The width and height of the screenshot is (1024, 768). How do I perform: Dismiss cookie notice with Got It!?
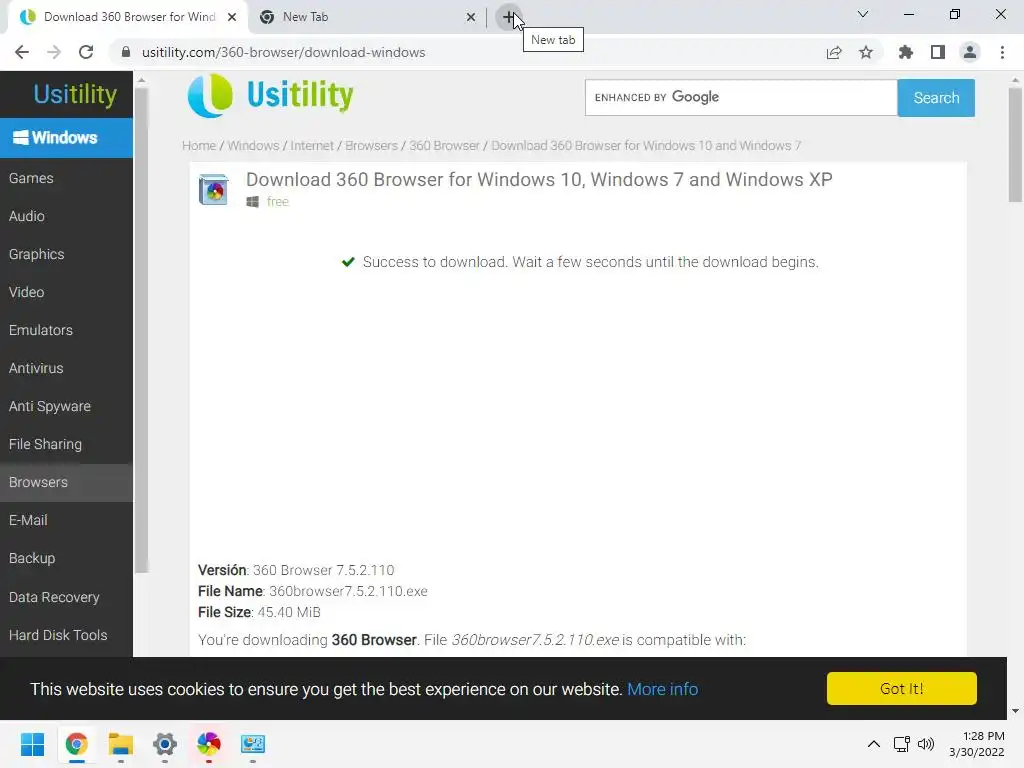click(x=901, y=688)
